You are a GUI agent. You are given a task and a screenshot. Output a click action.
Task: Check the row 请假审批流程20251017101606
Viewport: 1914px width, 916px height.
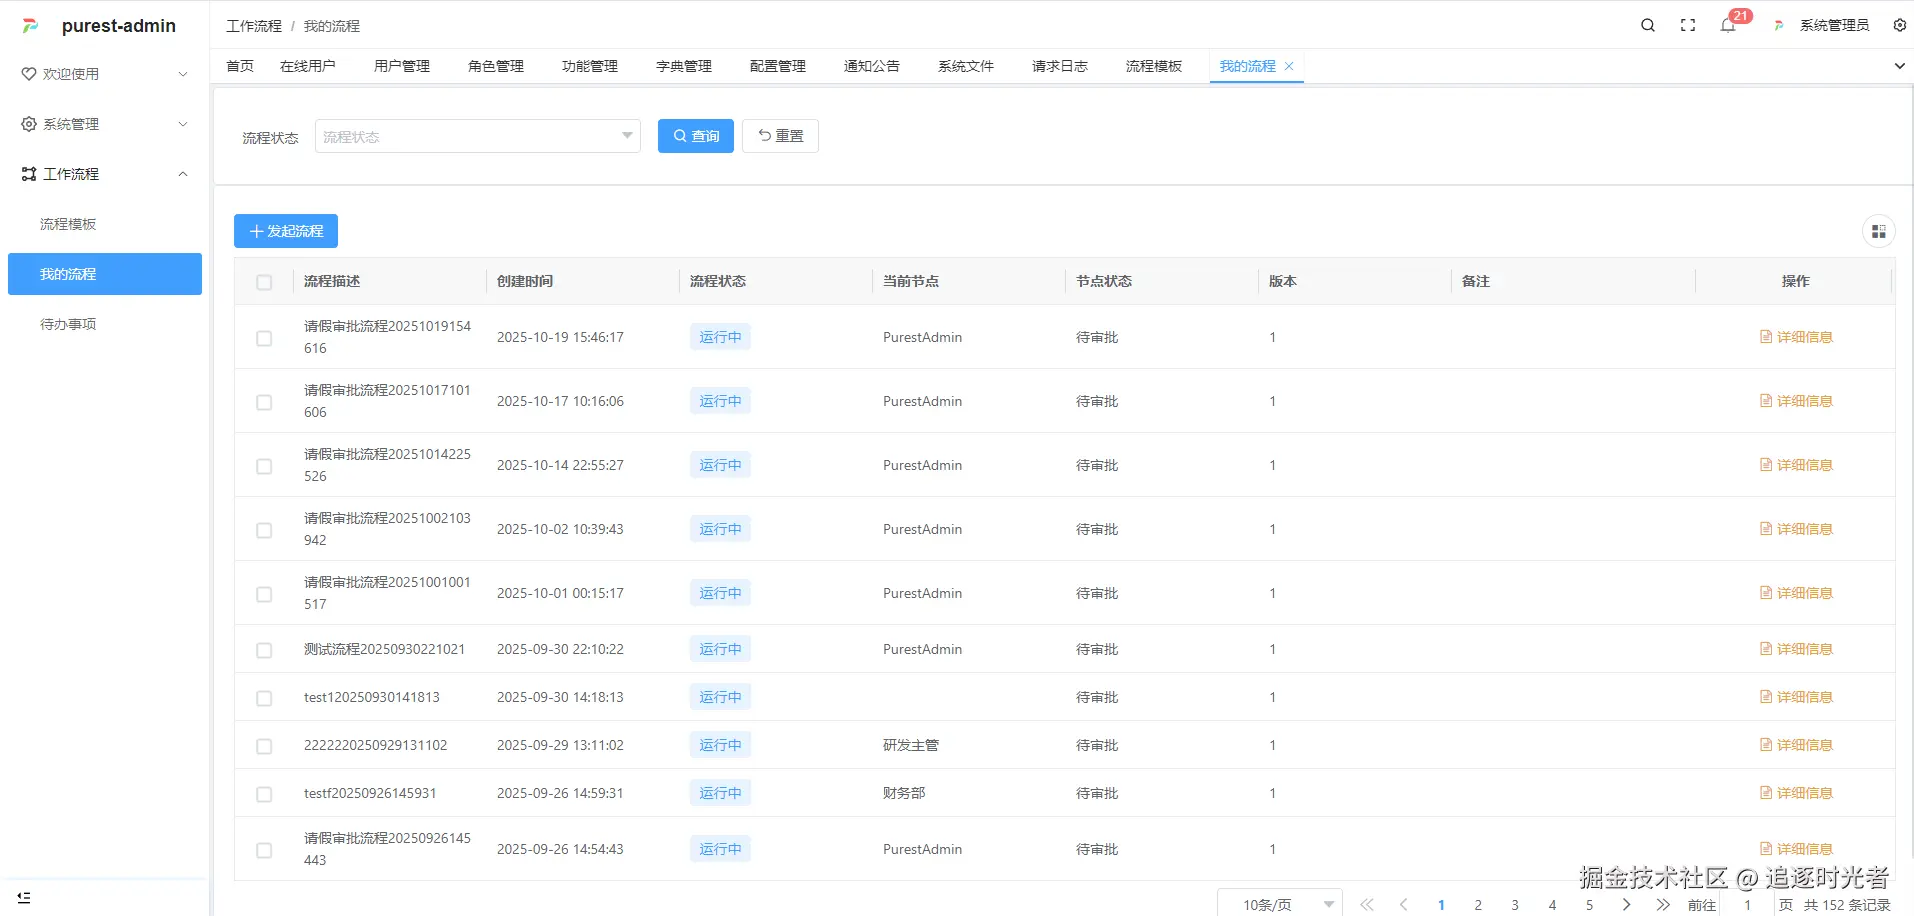pos(264,402)
